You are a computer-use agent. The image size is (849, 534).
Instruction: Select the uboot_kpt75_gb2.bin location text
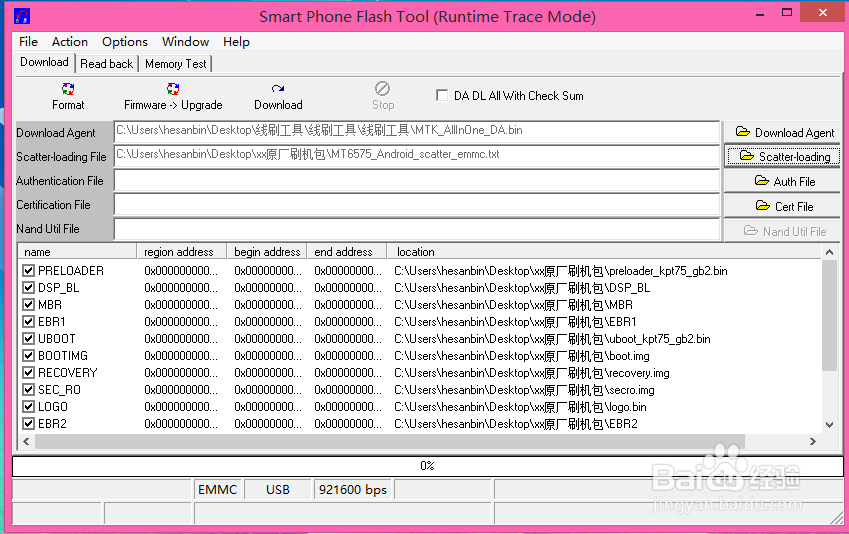pos(552,339)
